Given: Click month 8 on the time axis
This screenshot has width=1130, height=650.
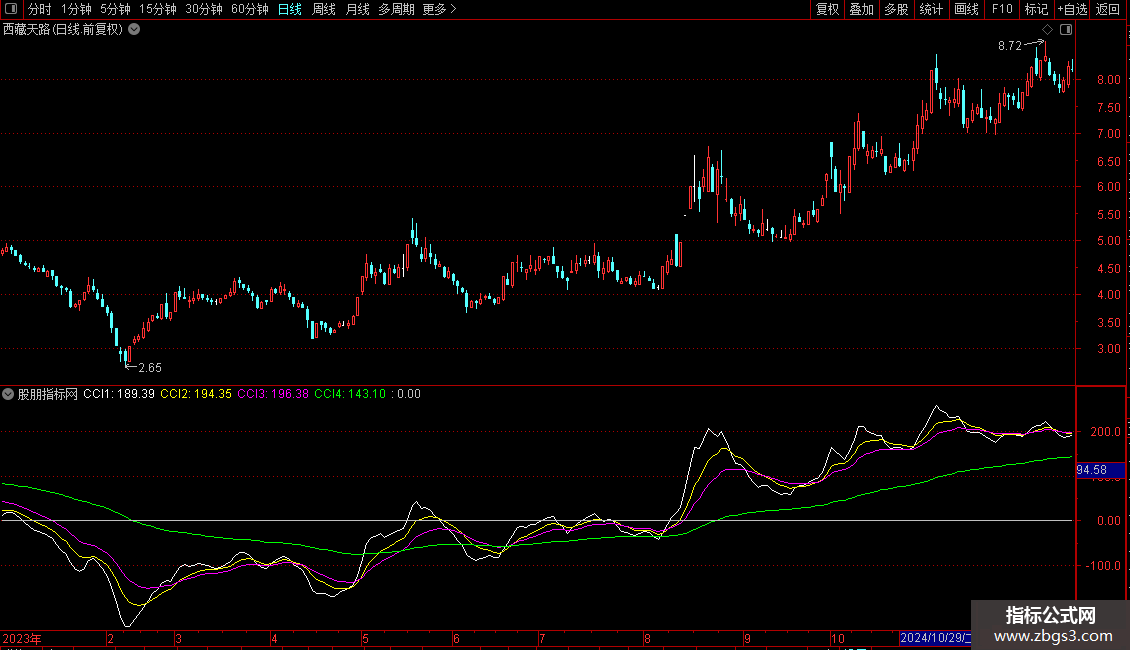Looking at the screenshot, I should pos(647,638).
